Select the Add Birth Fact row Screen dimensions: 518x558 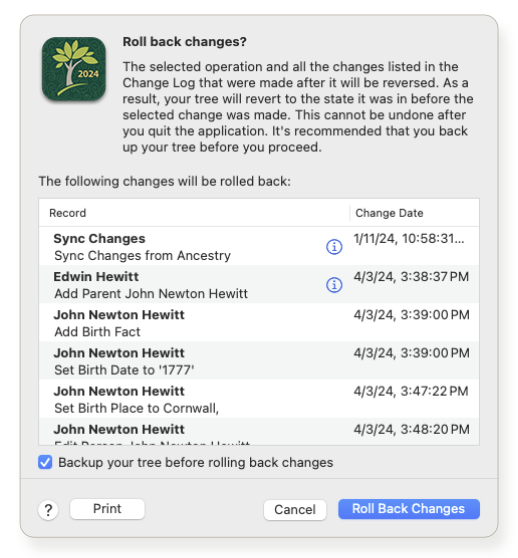tap(259, 322)
